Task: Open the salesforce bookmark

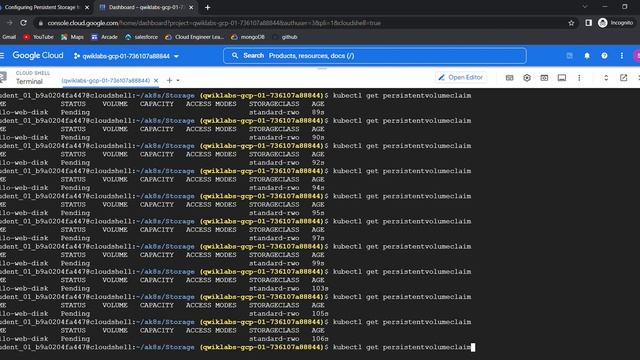Action: coord(142,37)
